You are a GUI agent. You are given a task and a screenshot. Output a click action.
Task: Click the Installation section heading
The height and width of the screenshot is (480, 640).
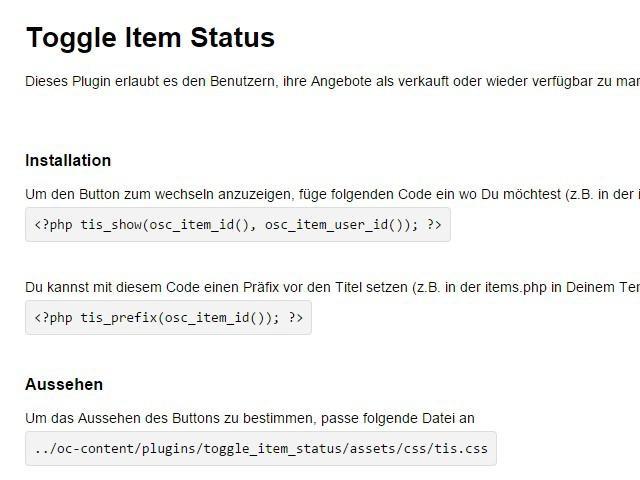pyautogui.click(x=68, y=160)
